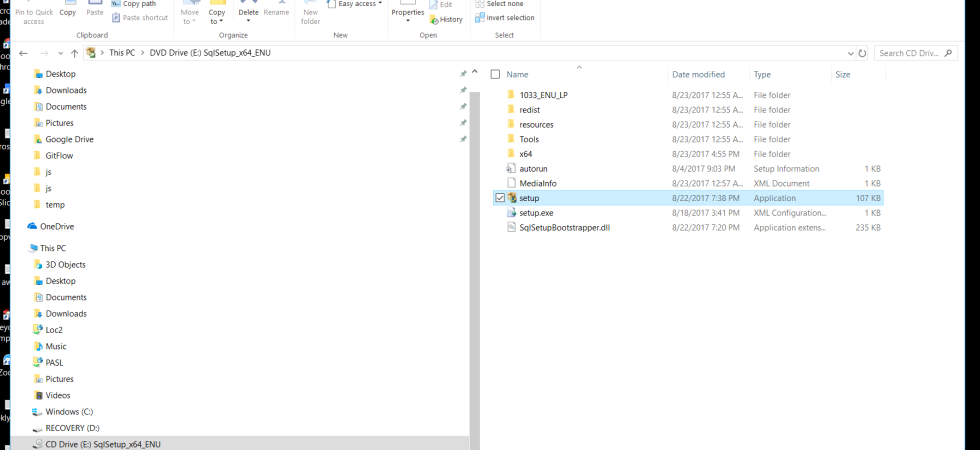
Task: Select Windows (C:) drive in navigation pane
Action: [x=68, y=412]
